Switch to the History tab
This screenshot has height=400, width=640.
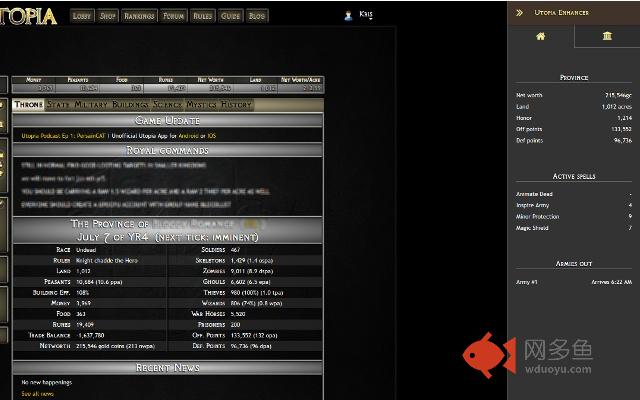click(236, 104)
